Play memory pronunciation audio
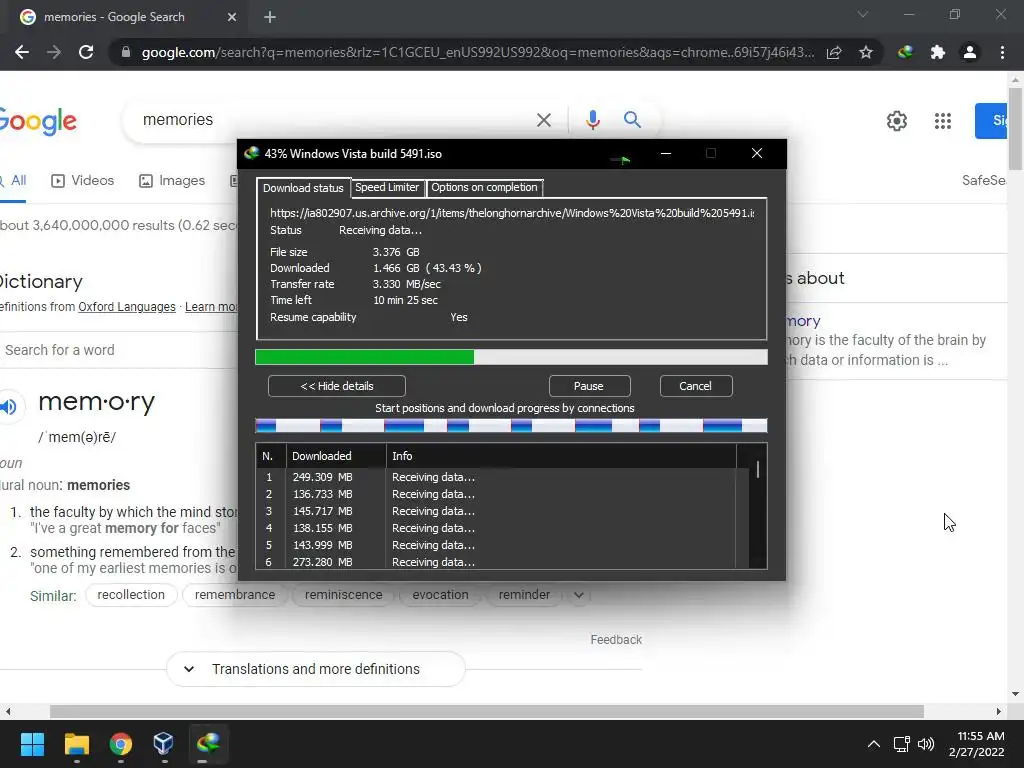Viewport: 1024px width, 768px height. (9, 406)
